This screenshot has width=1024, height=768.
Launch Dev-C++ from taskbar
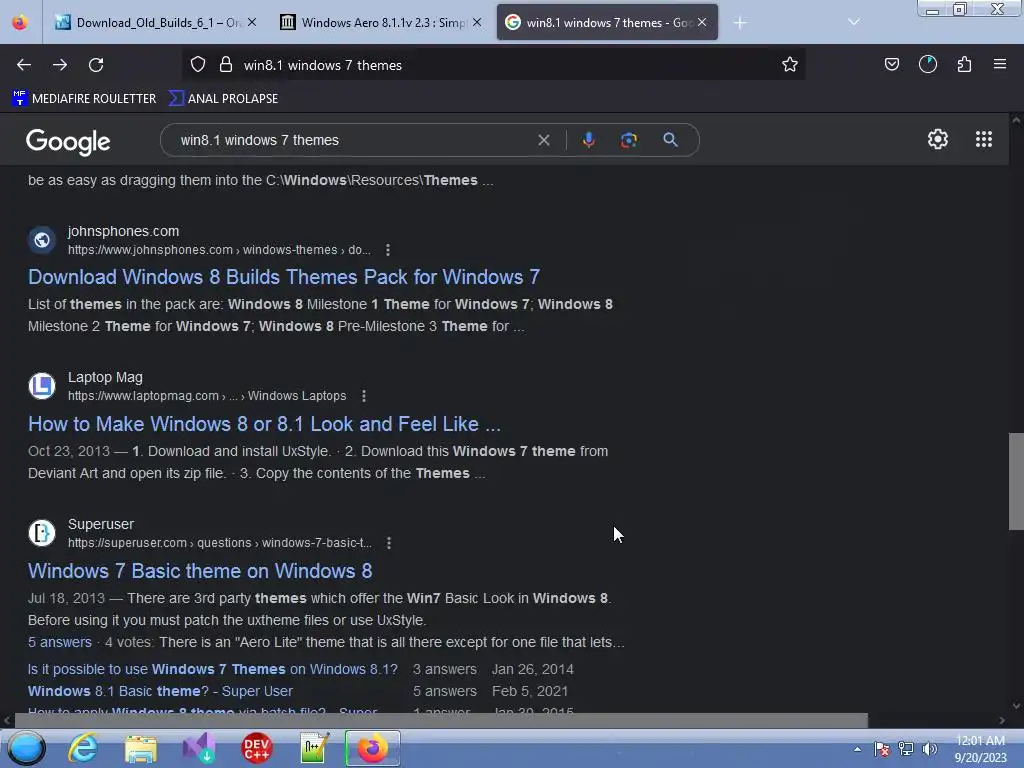256,748
